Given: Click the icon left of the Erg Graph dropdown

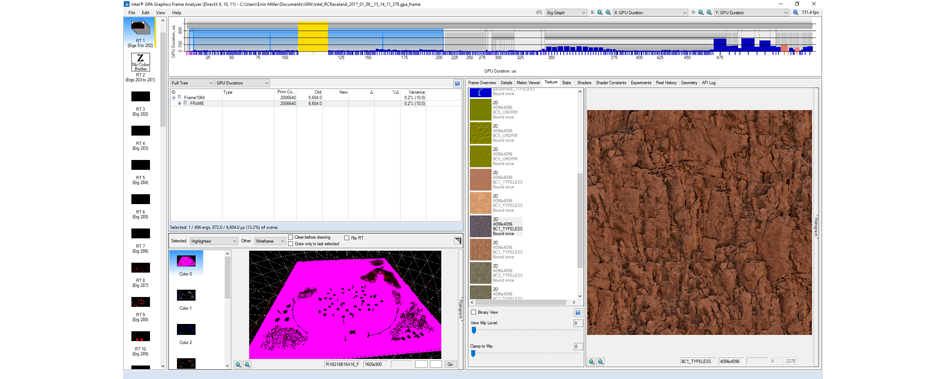Looking at the screenshot, I should pyautogui.click(x=539, y=12).
